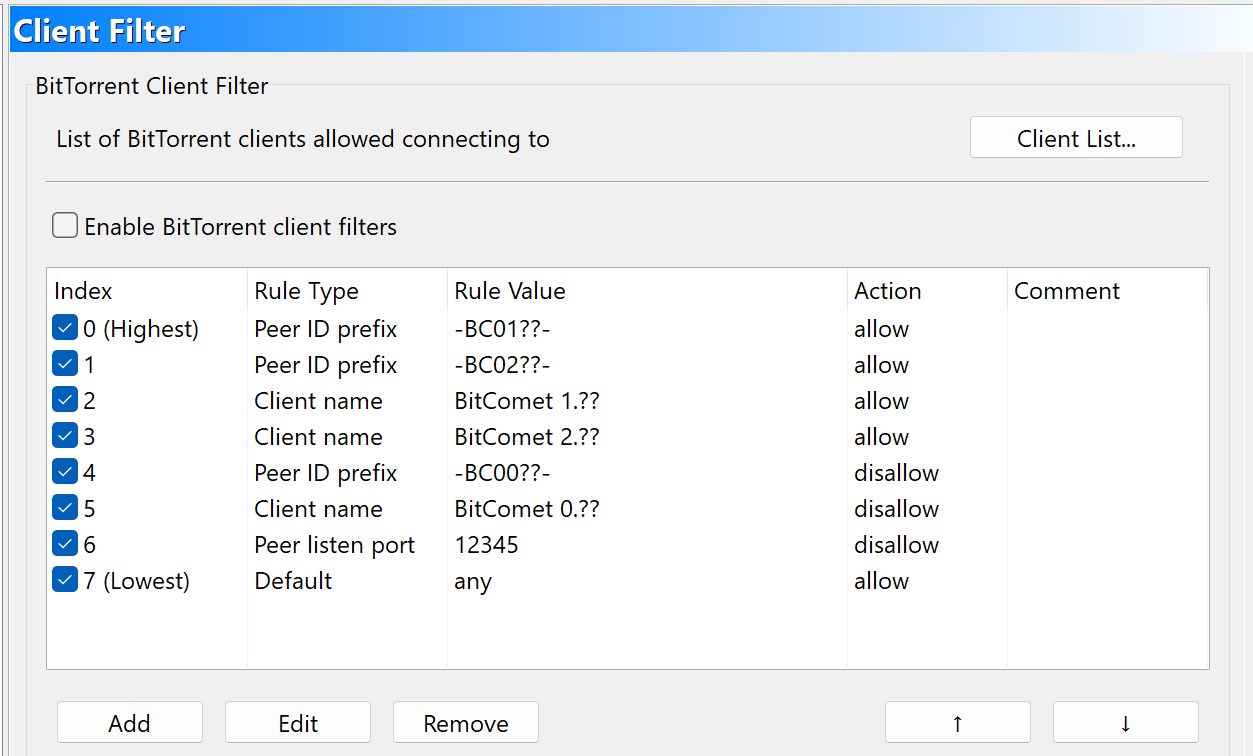Click Peer ID prefix in row 1
The image size is (1253, 756).
(x=326, y=365)
